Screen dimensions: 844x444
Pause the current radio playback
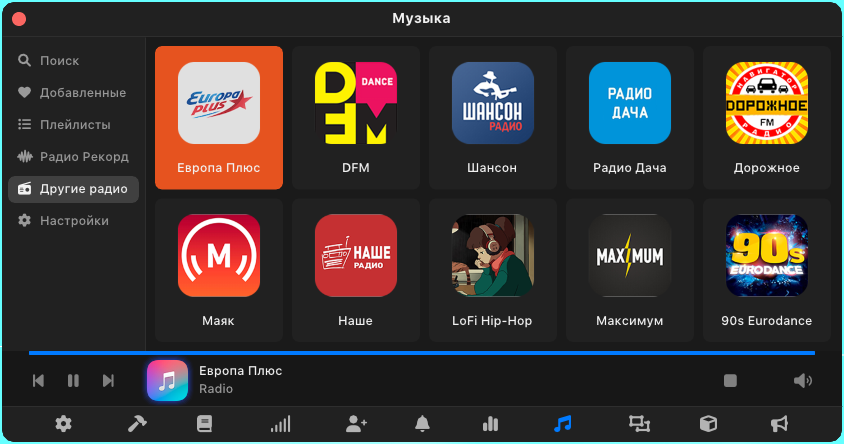click(x=73, y=380)
